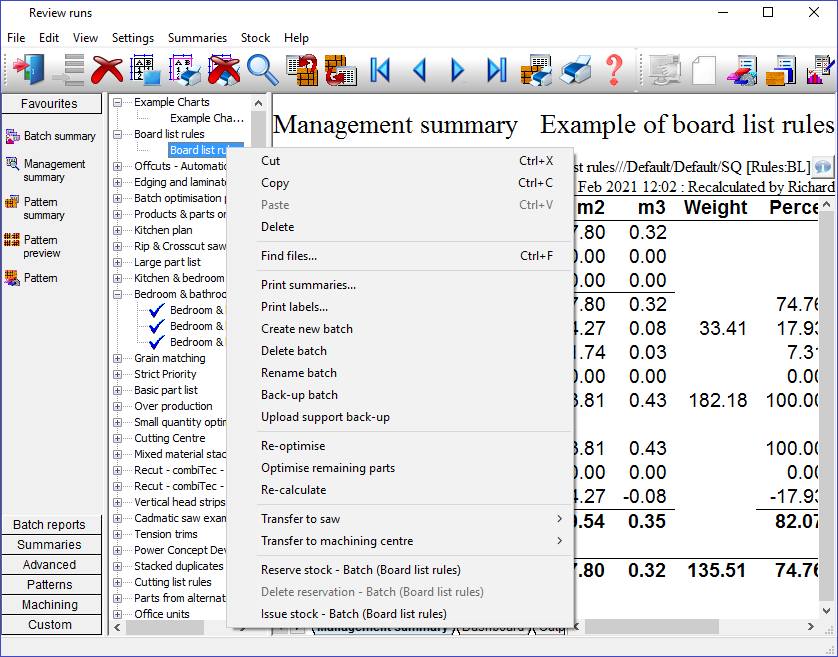Expand the Grain matching tree node
The width and height of the screenshot is (838, 657).
[118, 358]
